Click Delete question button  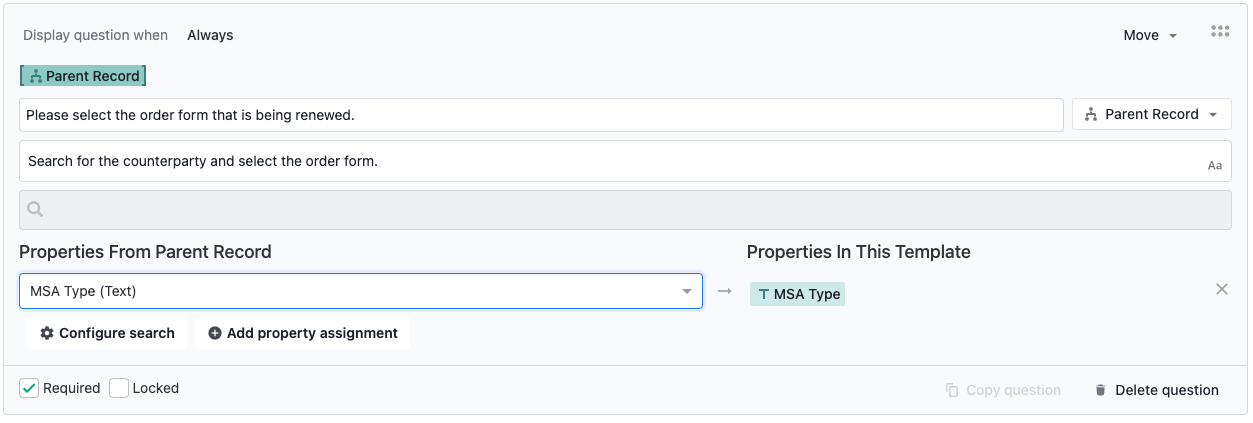pos(1157,390)
